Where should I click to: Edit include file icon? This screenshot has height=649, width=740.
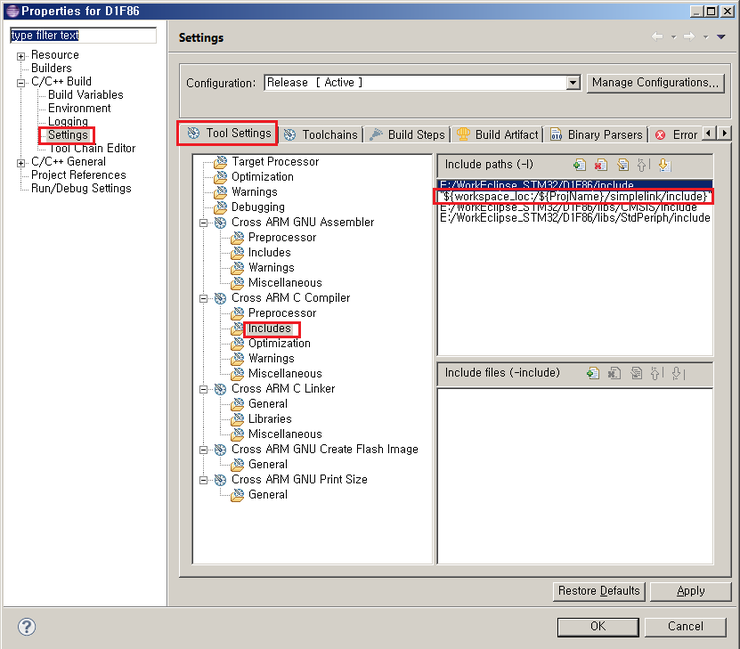(x=636, y=373)
